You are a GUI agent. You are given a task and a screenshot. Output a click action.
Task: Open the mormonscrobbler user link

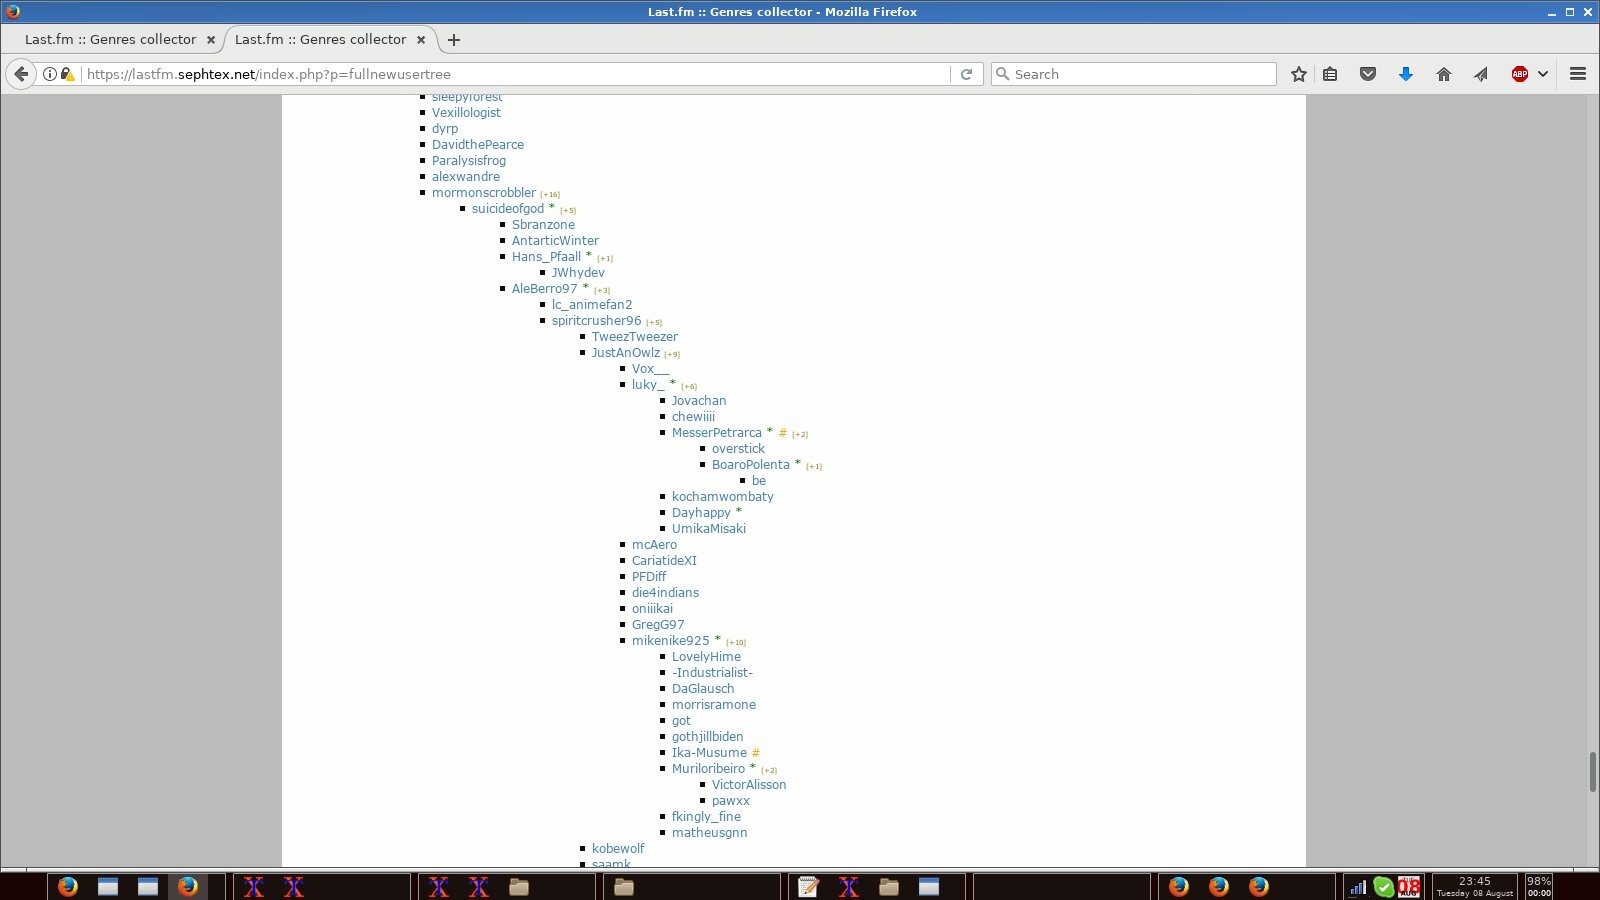tap(483, 193)
